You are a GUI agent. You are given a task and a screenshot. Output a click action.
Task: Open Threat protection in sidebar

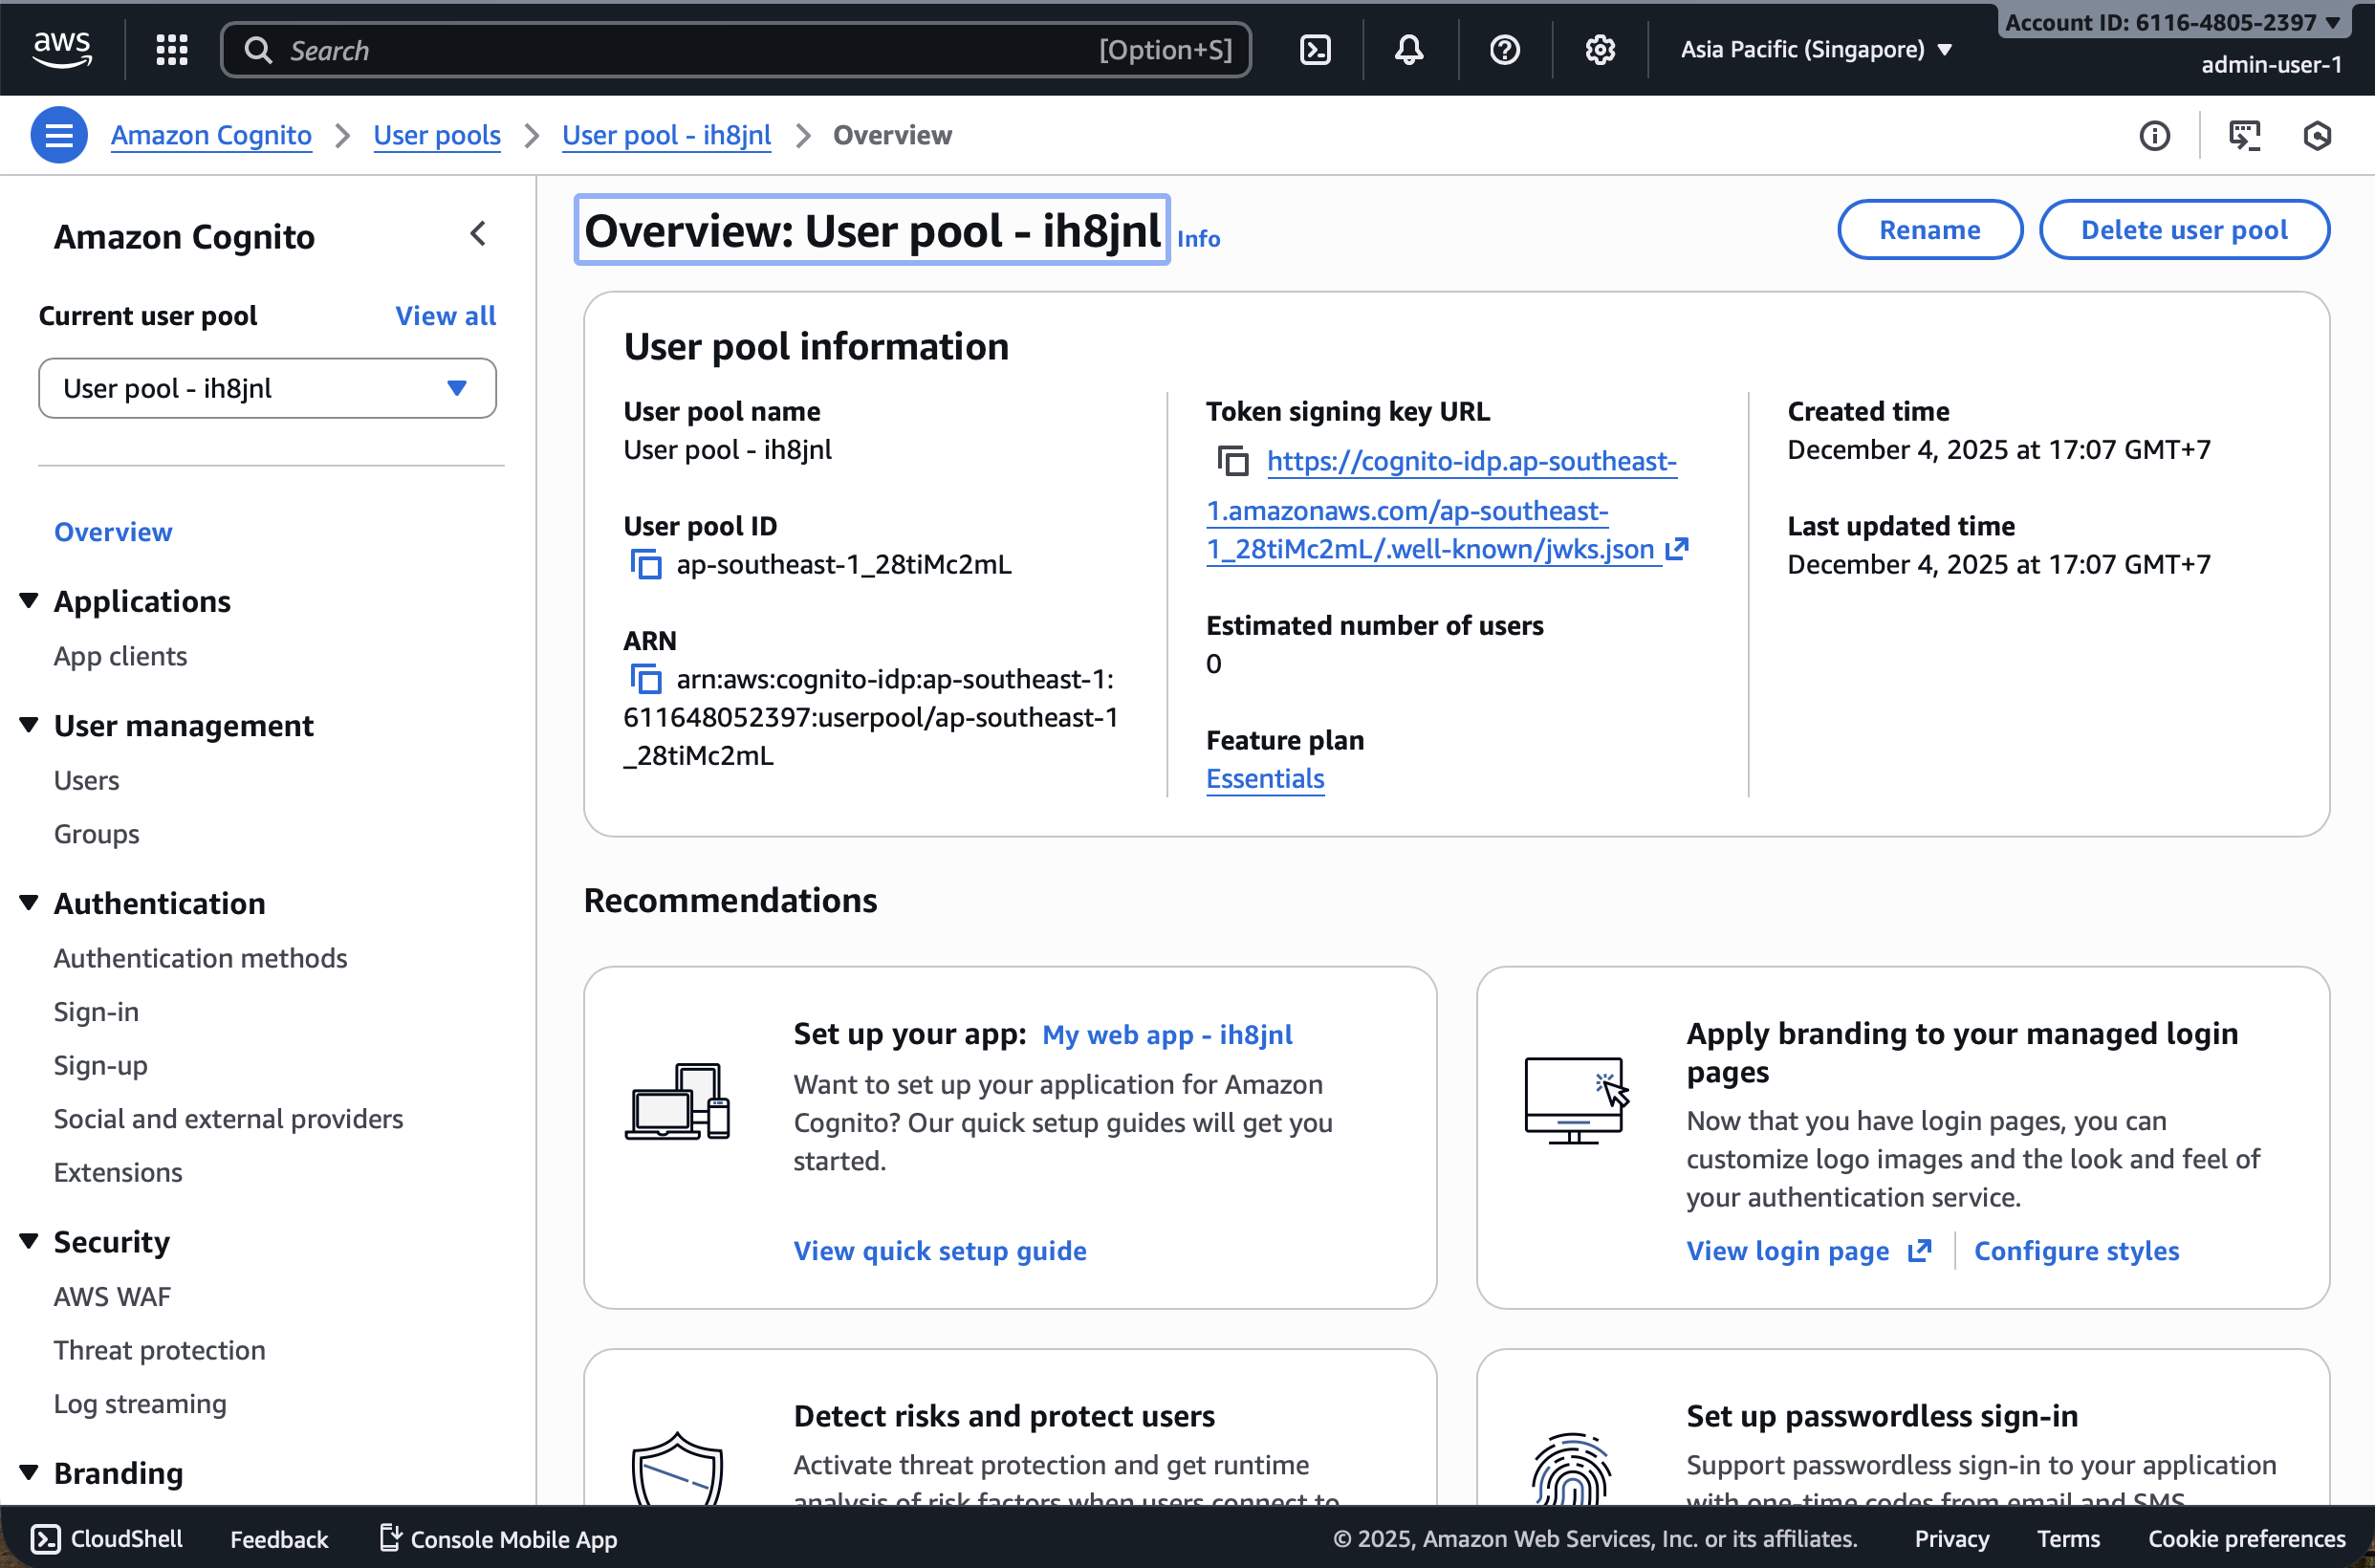(x=159, y=1350)
